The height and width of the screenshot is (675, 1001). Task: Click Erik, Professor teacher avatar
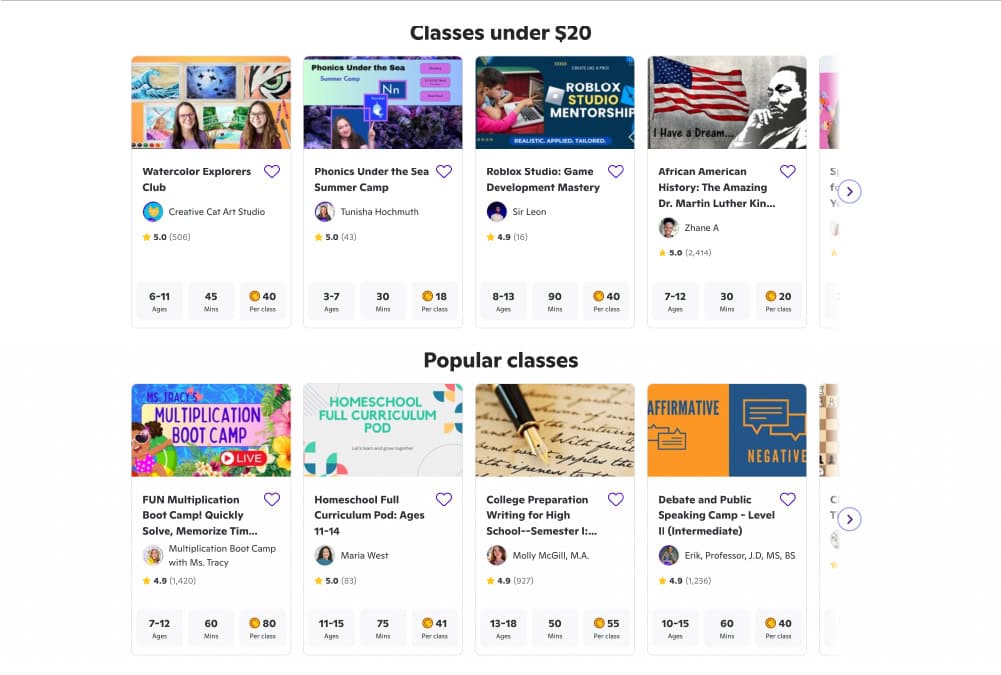pyautogui.click(x=669, y=556)
